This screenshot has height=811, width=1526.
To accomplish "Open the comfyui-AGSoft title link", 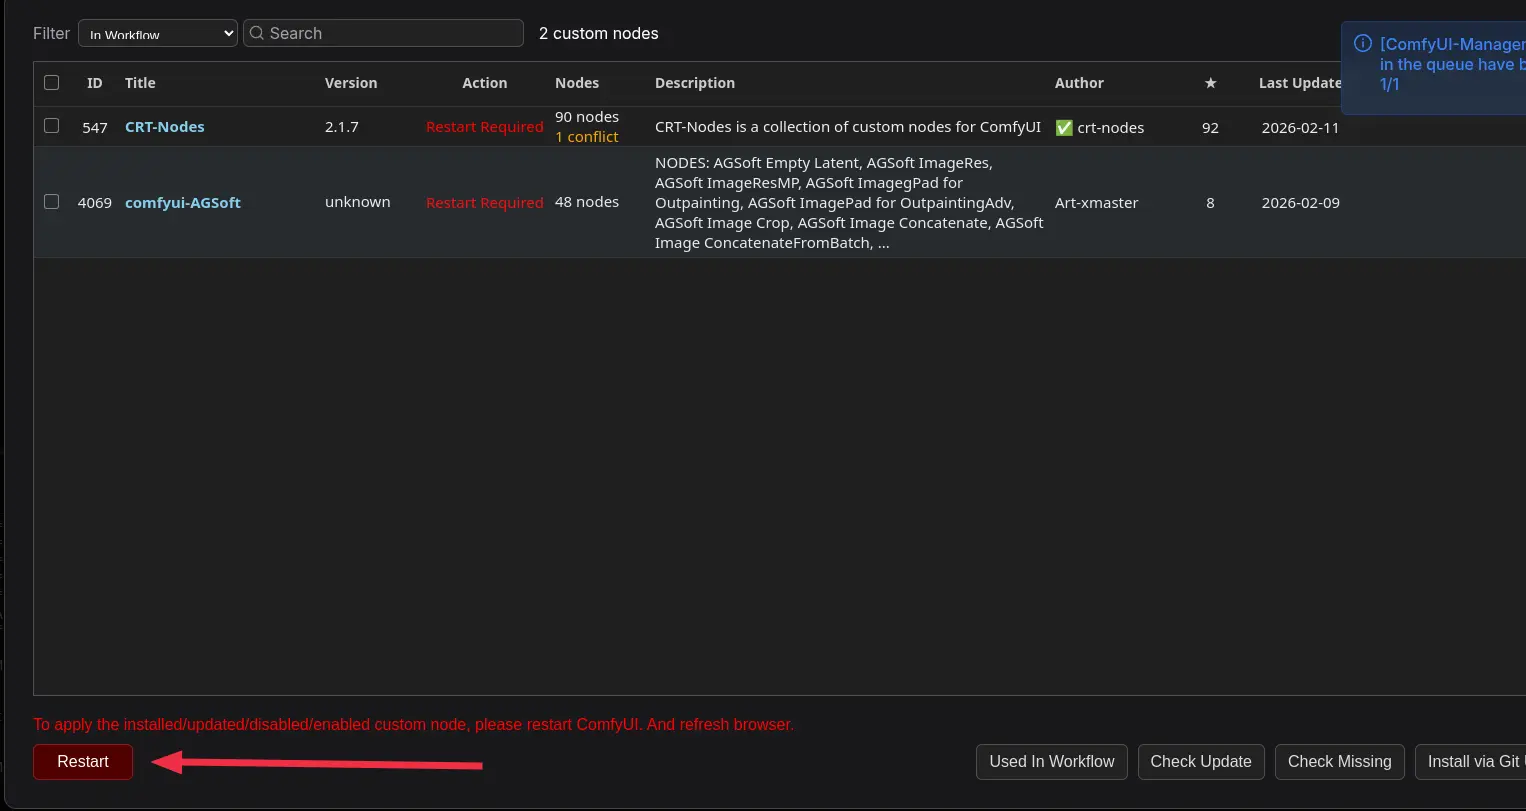I will [183, 203].
